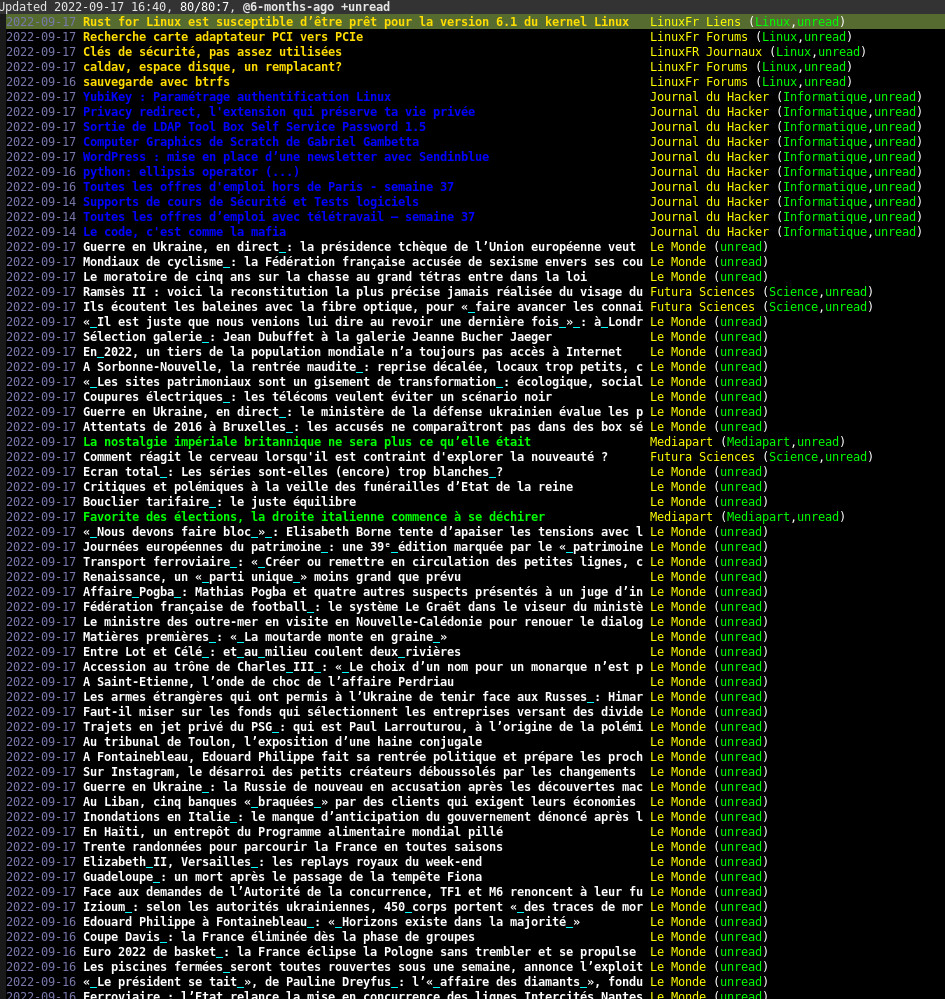The image size is (945, 999).
Task: Open Ukraine live entry about "la présidence tchèque"
Action: [x=359, y=247]
